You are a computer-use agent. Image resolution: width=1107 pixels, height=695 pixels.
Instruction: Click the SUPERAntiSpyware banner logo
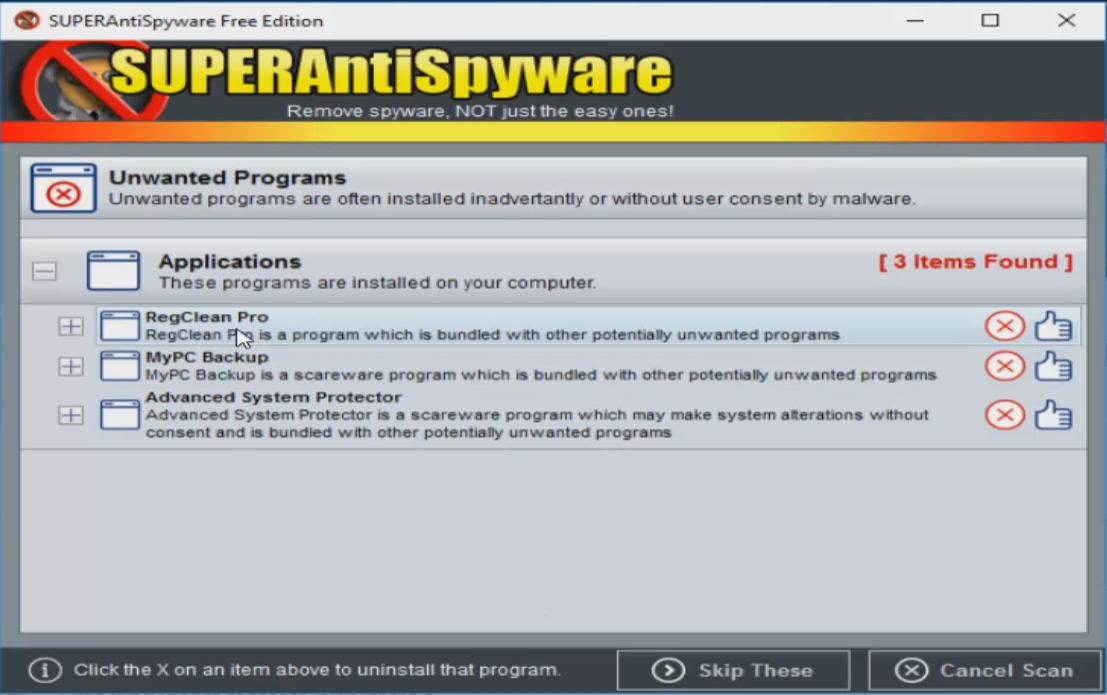click(346, 81)
